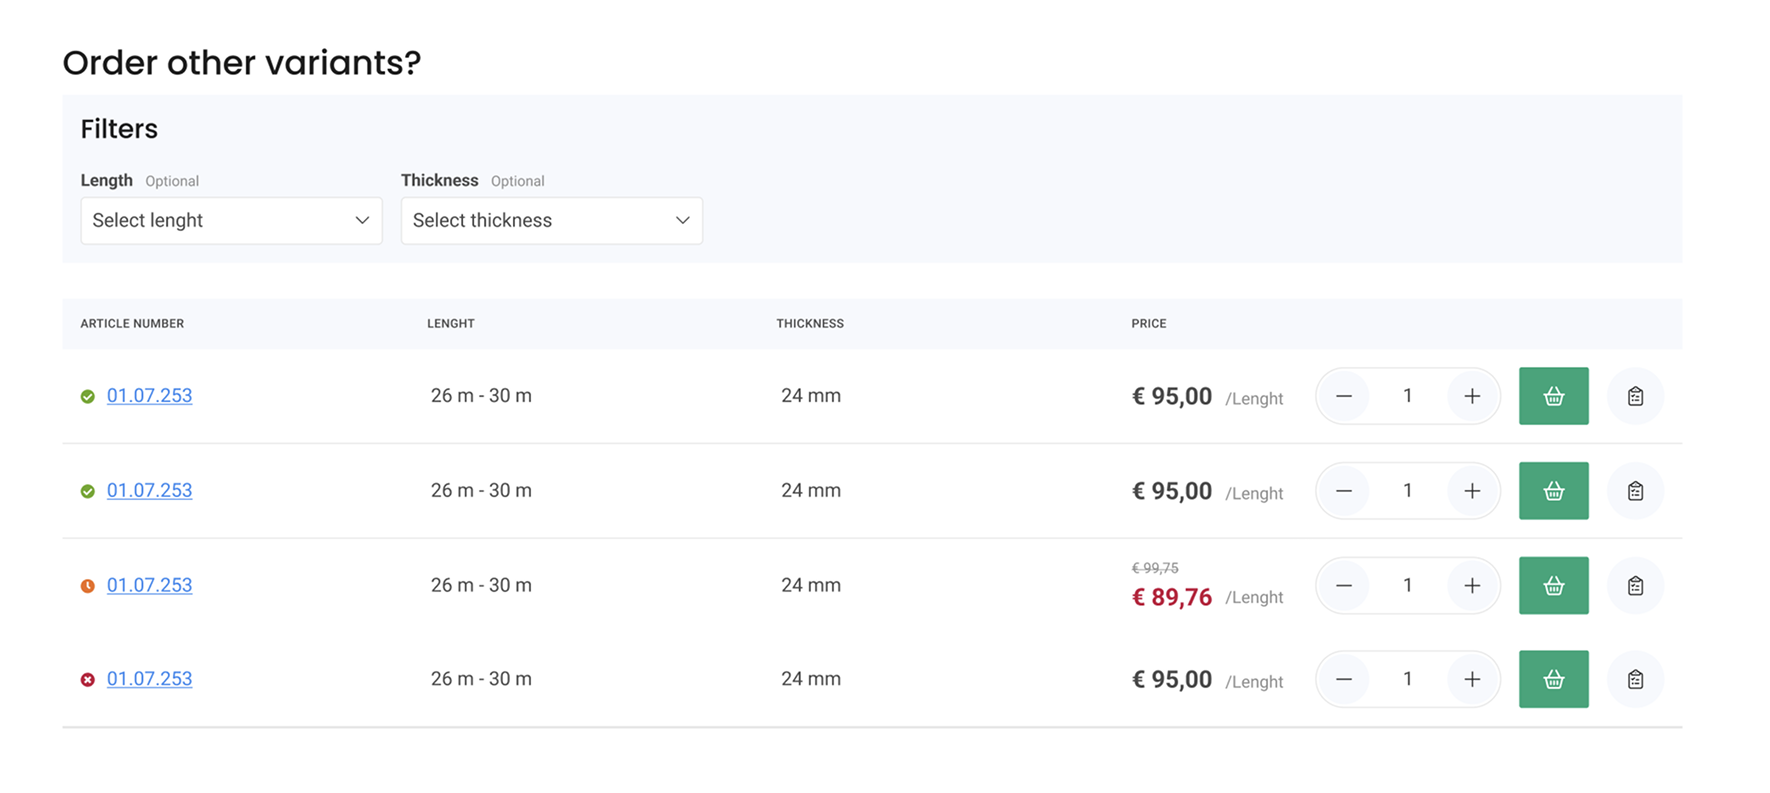Add first row item to order list

point(1635,396)
